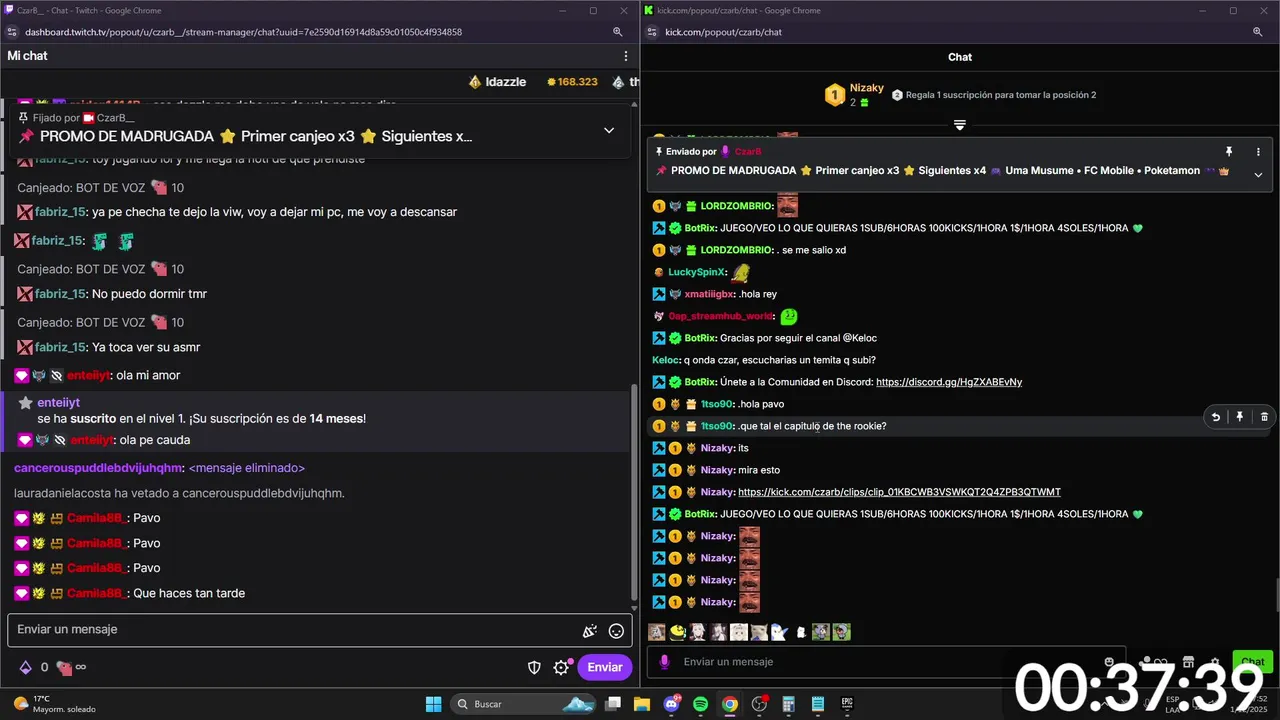Click the gold rank 1 badge by Nizaky leaderboard
1280x720 pixels.
pyautogui.click(x=835, y=95)
